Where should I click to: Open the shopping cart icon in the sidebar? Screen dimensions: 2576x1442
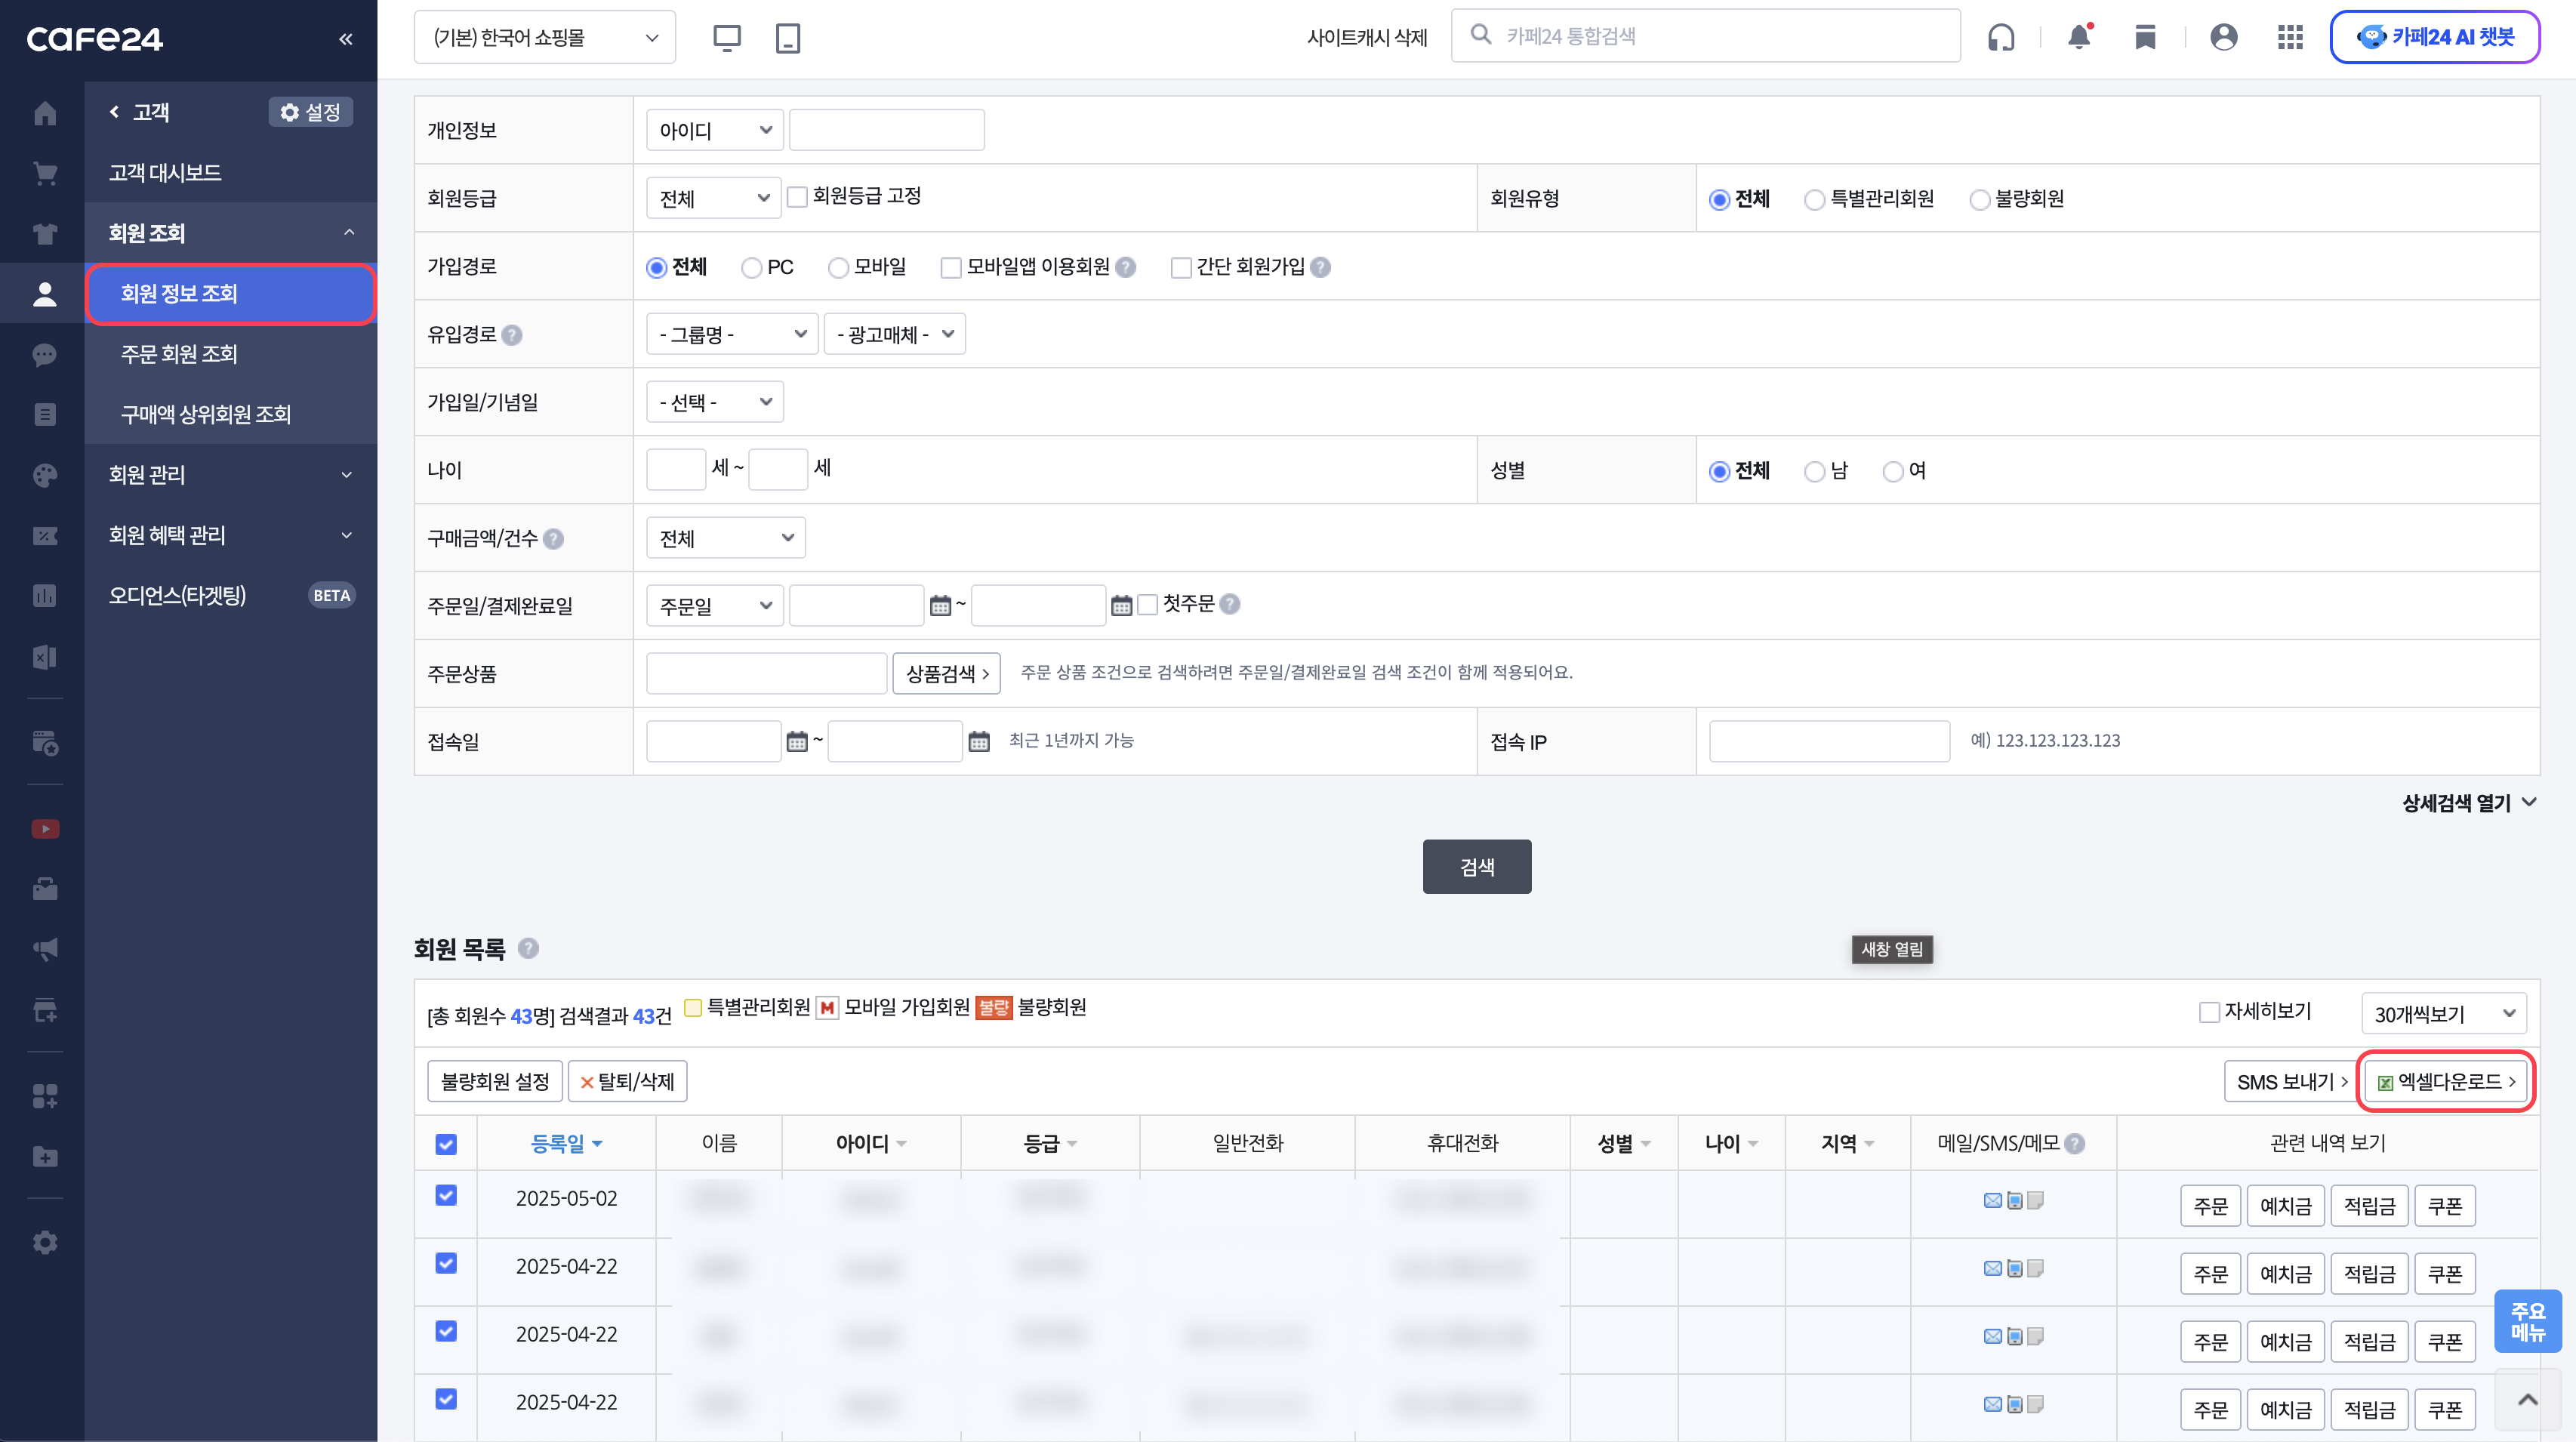coord(45,173)
